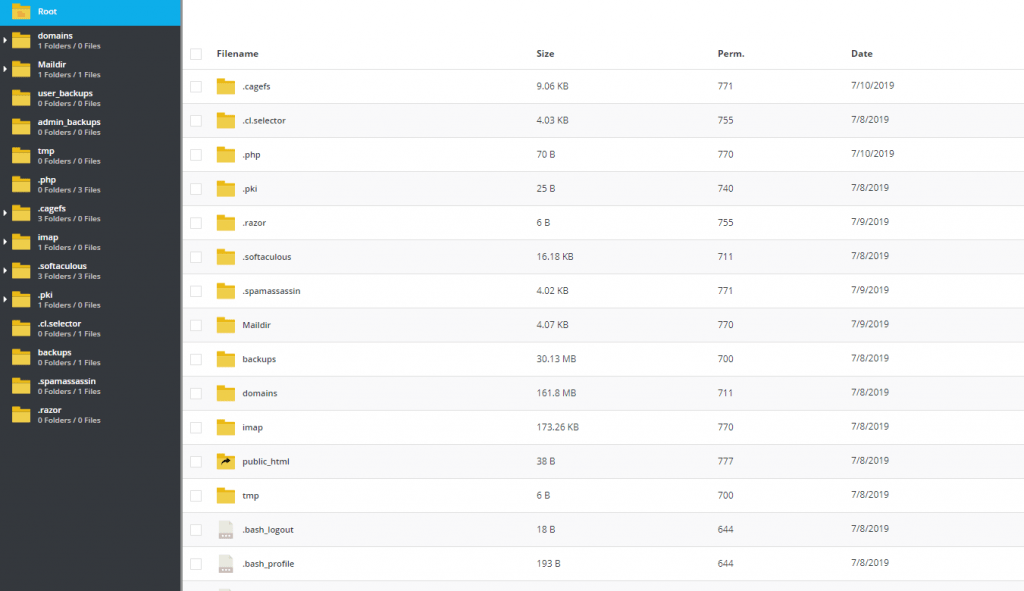Image resolution: width=1024 pixels, height=591 pixels.
Task: Check the checkbox next to domains
Action: click(x=195, y=392)
